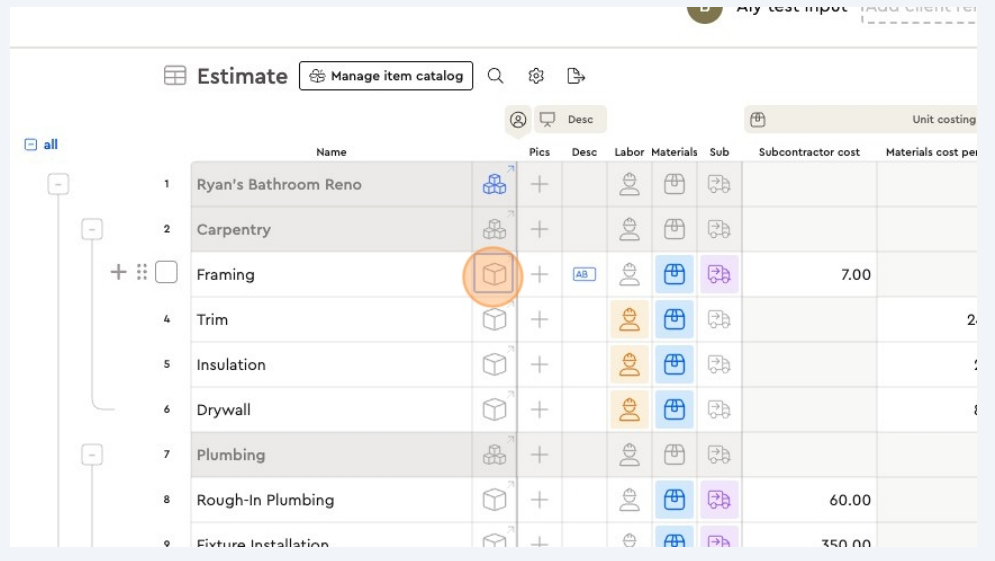Toggle the materials icon for Drywall
The width and height of the screenshot is (995, 561).
click(674, 410)
